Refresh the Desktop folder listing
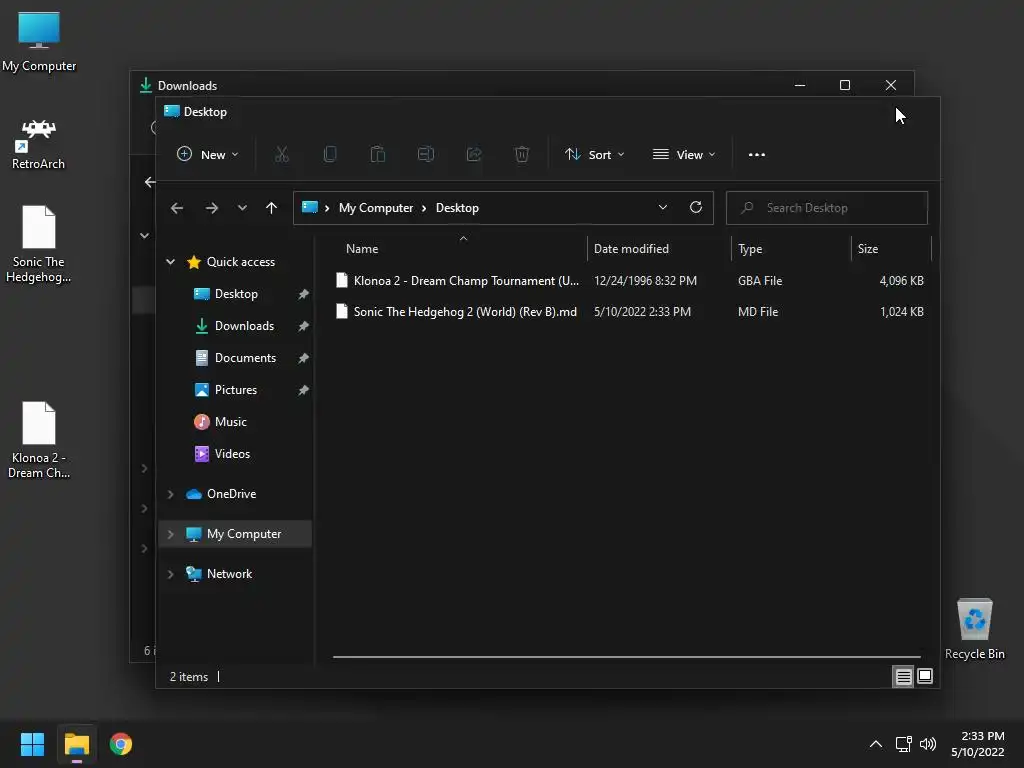Viewport: 1024px width, 768px height. click(x=696, y=208)
